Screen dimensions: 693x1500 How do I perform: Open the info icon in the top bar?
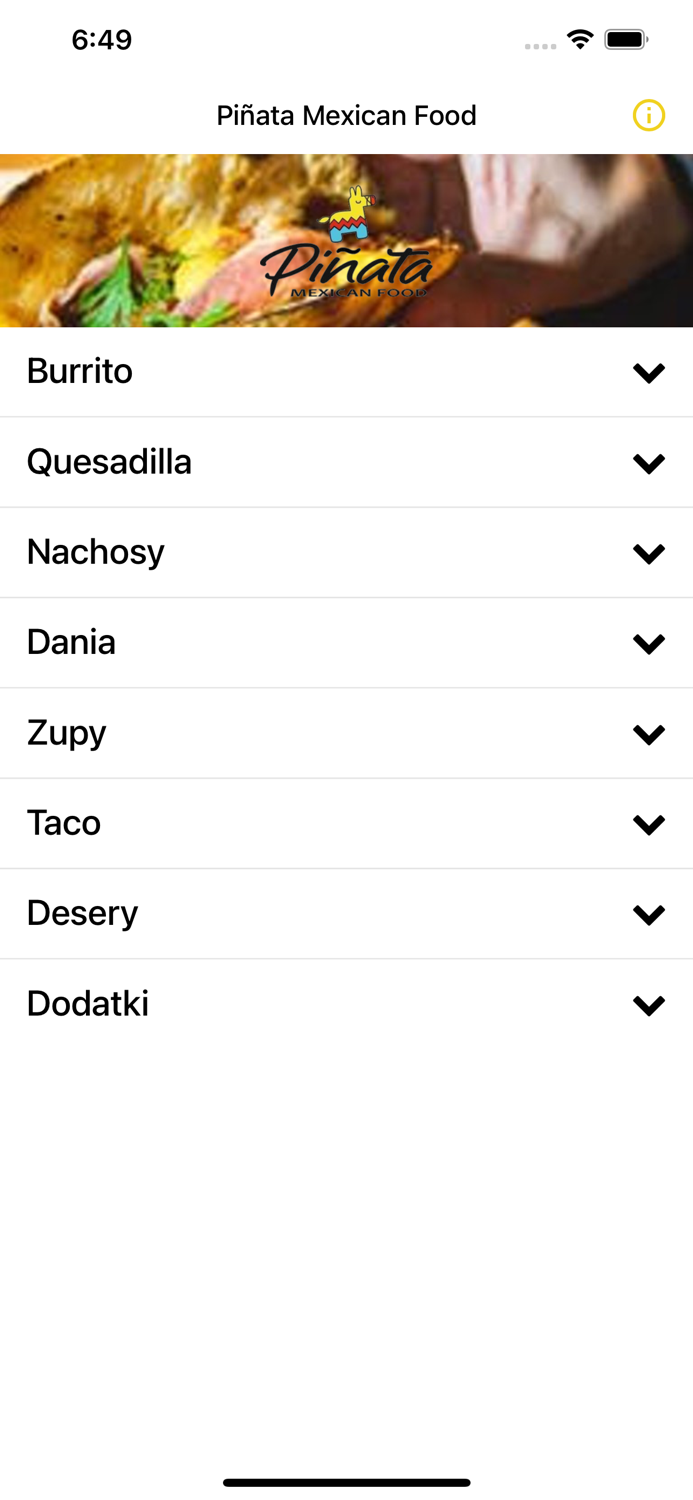648,115
